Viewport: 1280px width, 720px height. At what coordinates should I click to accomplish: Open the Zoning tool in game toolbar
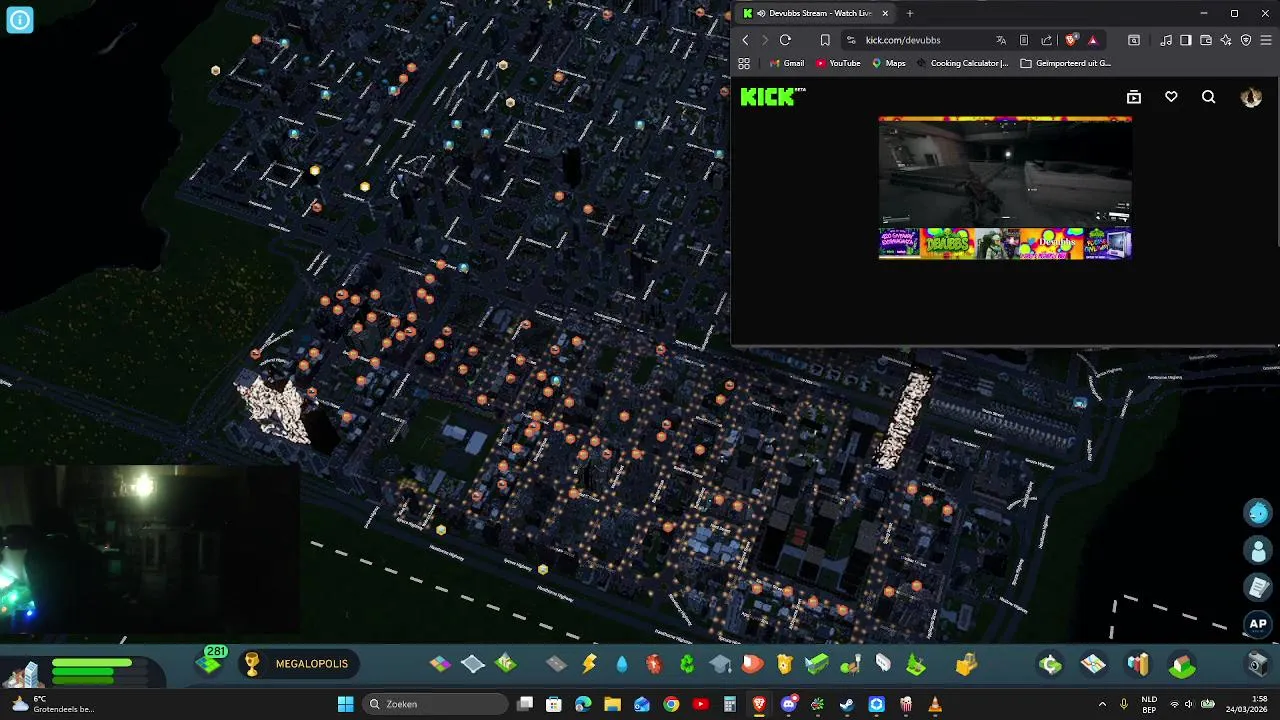point(441,664)
